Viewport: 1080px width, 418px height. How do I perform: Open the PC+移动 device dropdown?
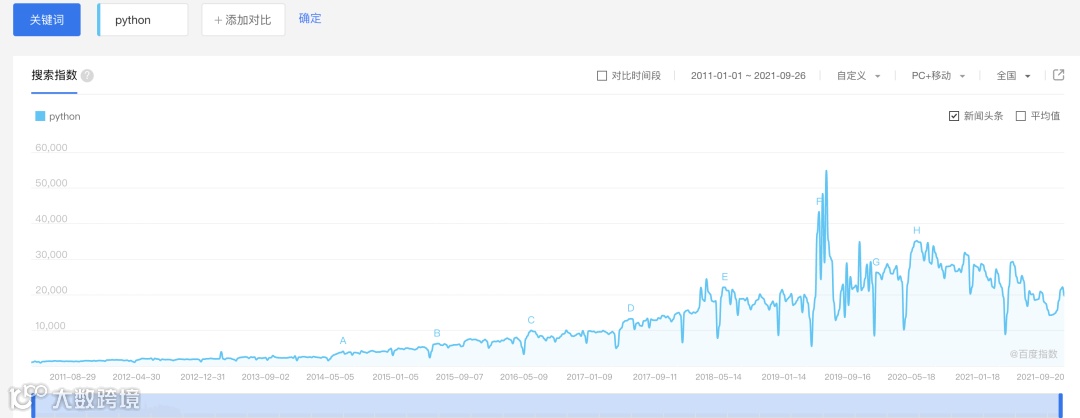(x=938, y=76)
